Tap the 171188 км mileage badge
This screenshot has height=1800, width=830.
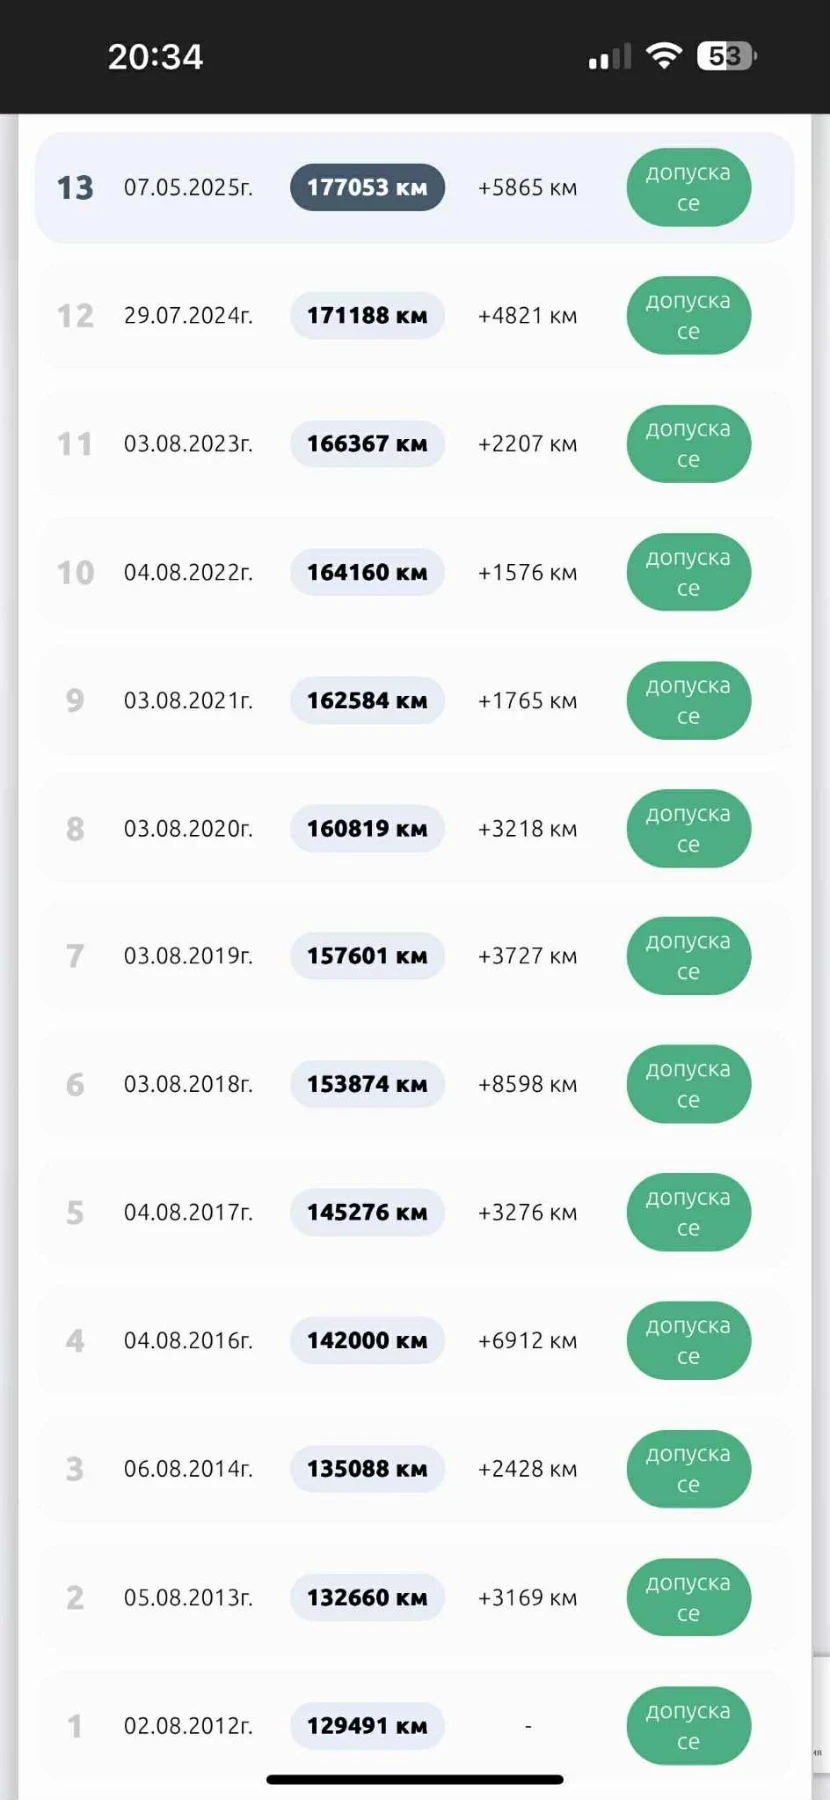pos(367,316)
